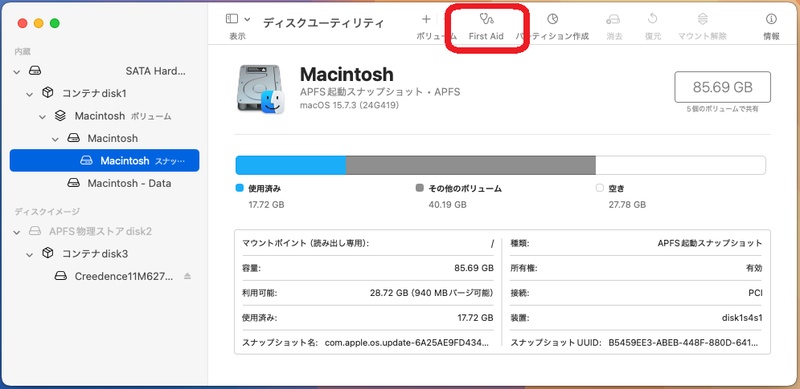
Task: Click the Macintosh volume name heading
Action: (x=346, y=75)
